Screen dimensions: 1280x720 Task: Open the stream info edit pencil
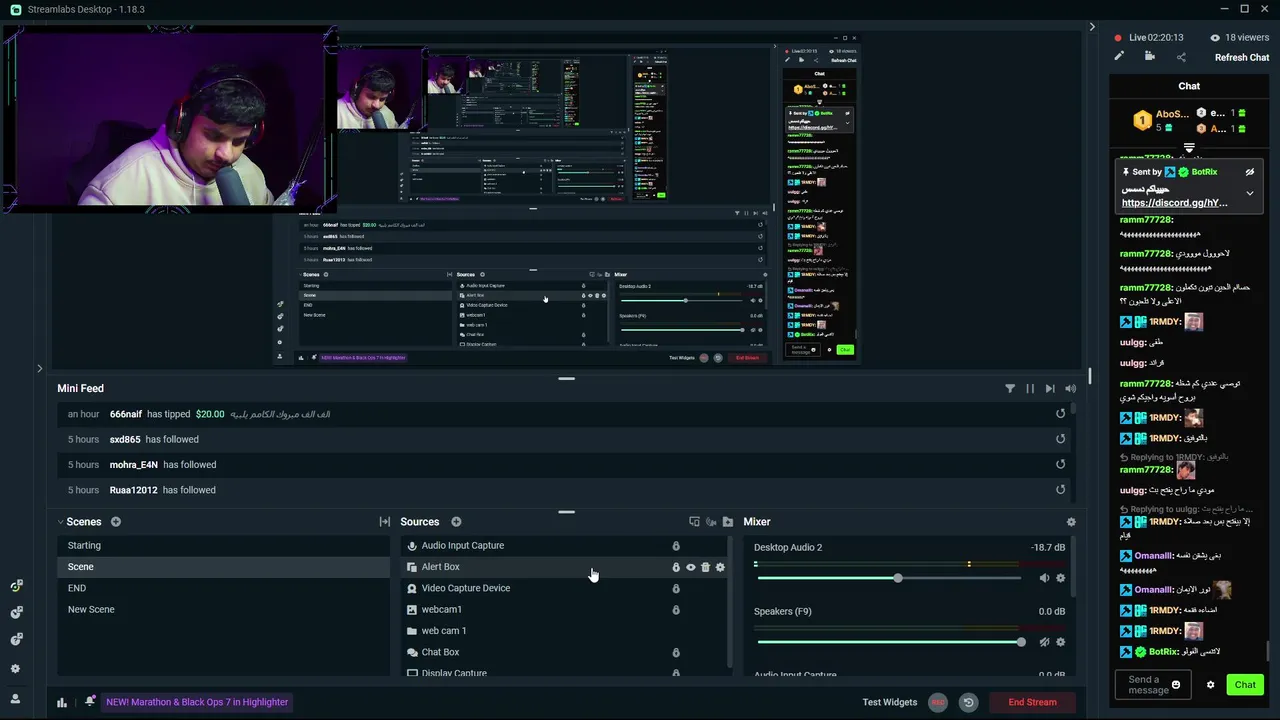pos(1119,57)
